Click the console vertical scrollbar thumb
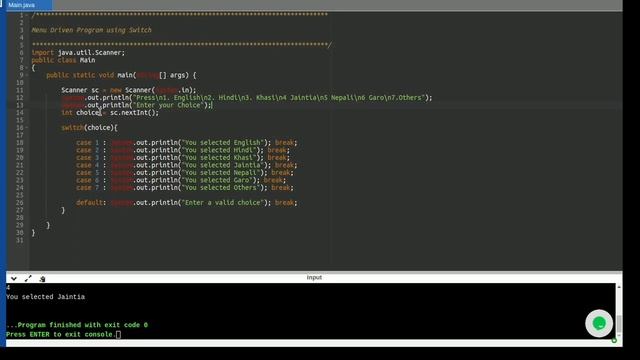 pyautogui.click(x=619, y=324)
